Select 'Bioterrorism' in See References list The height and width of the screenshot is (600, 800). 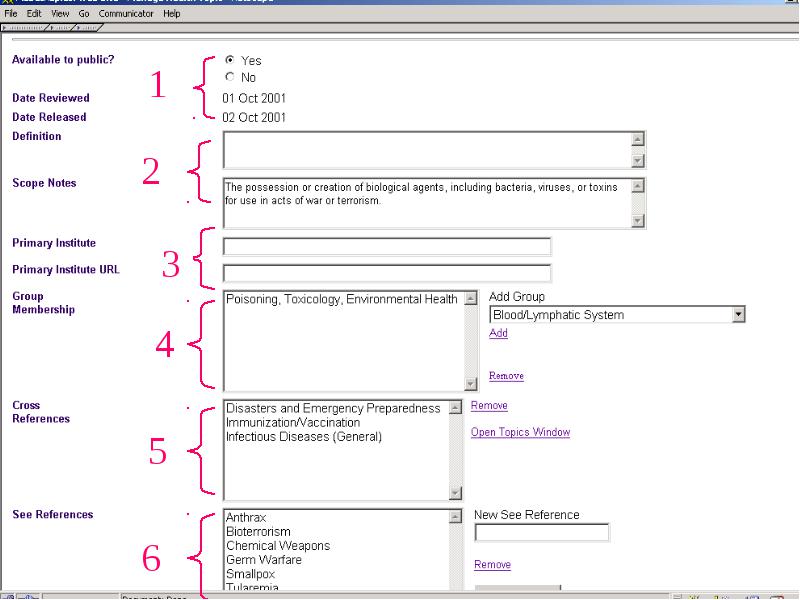[x=258, y=532]
